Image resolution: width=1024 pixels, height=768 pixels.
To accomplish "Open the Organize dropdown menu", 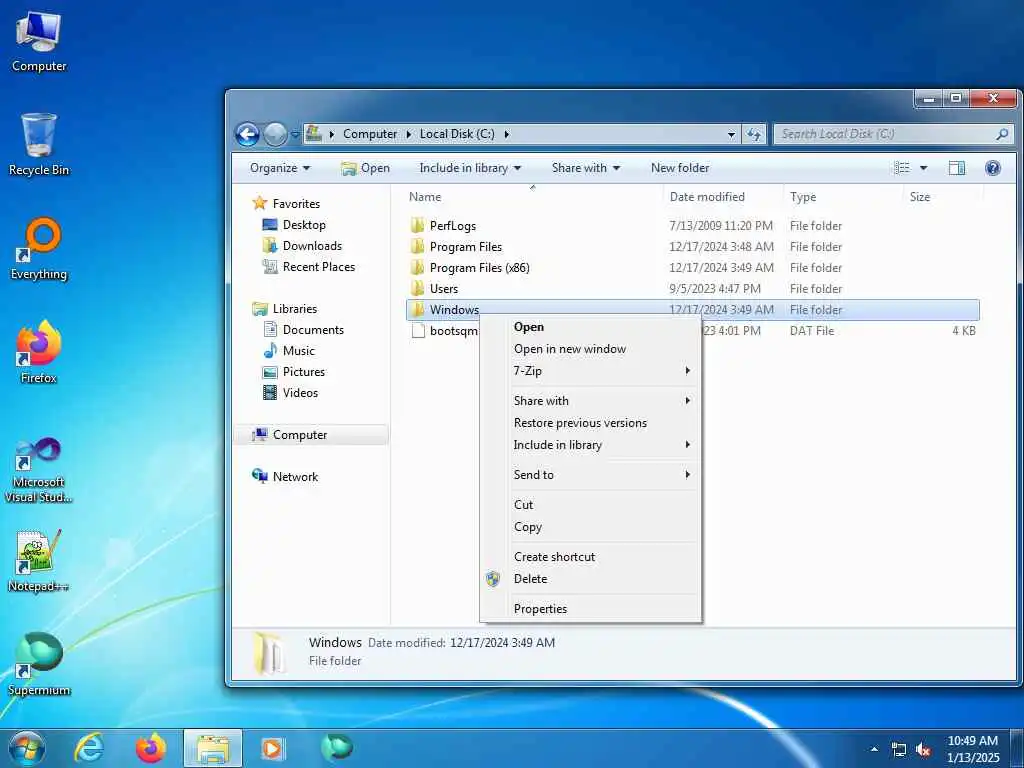I will tap(280, 168).
